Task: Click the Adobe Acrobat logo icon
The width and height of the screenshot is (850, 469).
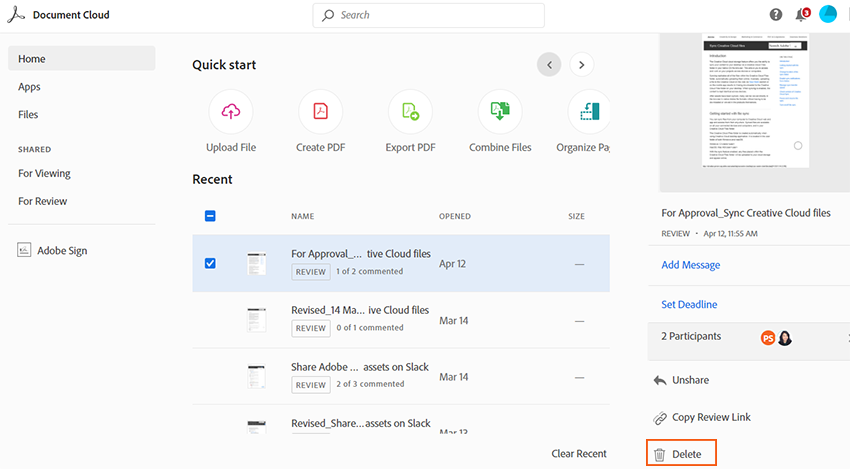Action: click(x=16, y=15)
